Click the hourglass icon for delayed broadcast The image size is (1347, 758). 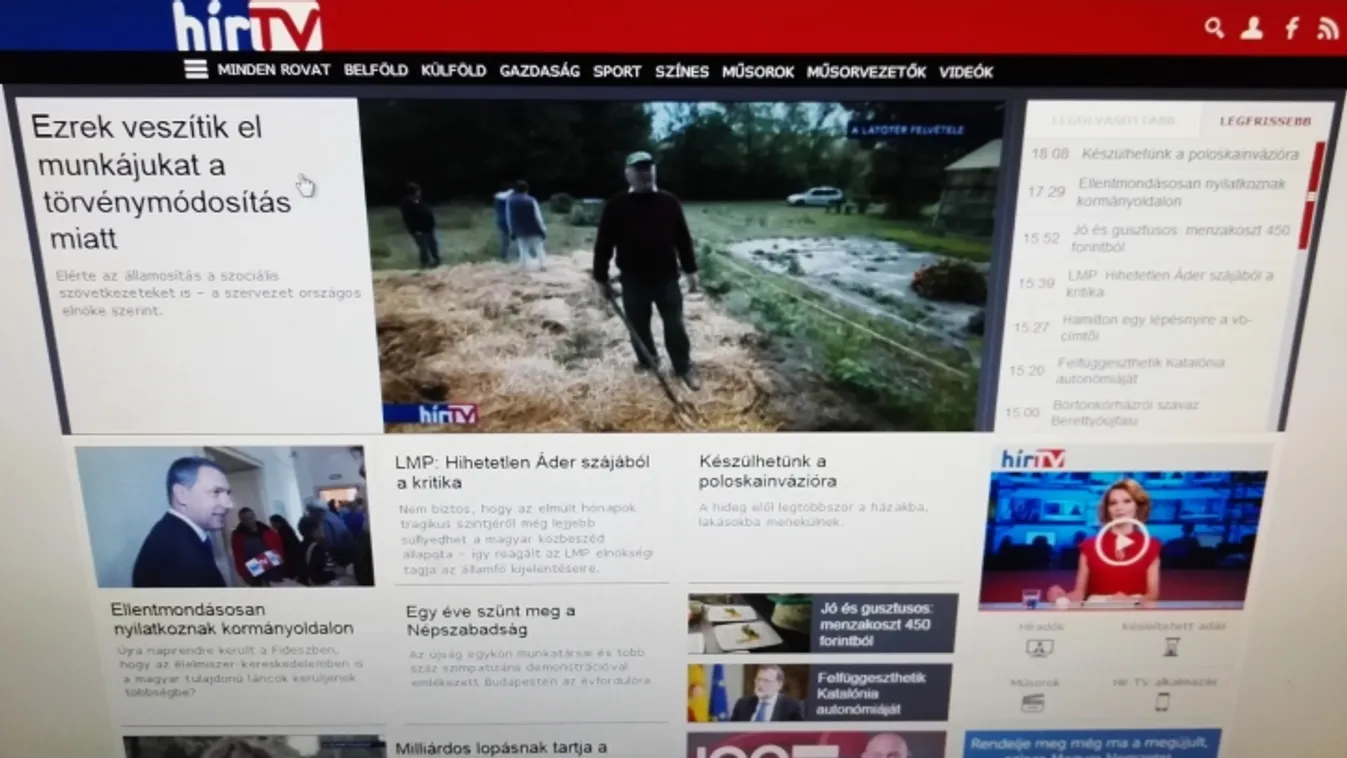click(1171, 646)
